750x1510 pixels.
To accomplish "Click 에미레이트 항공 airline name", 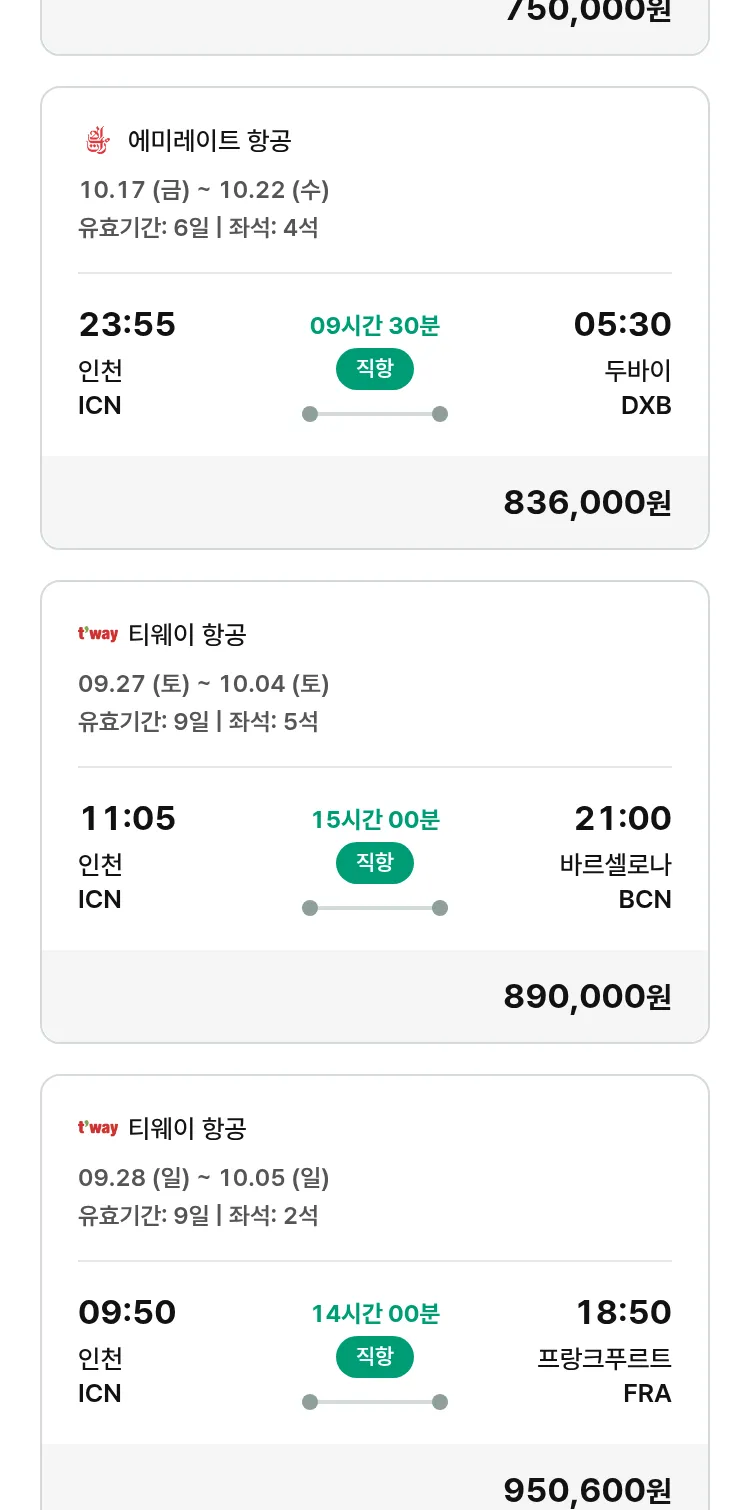I will tap(209, 140).
